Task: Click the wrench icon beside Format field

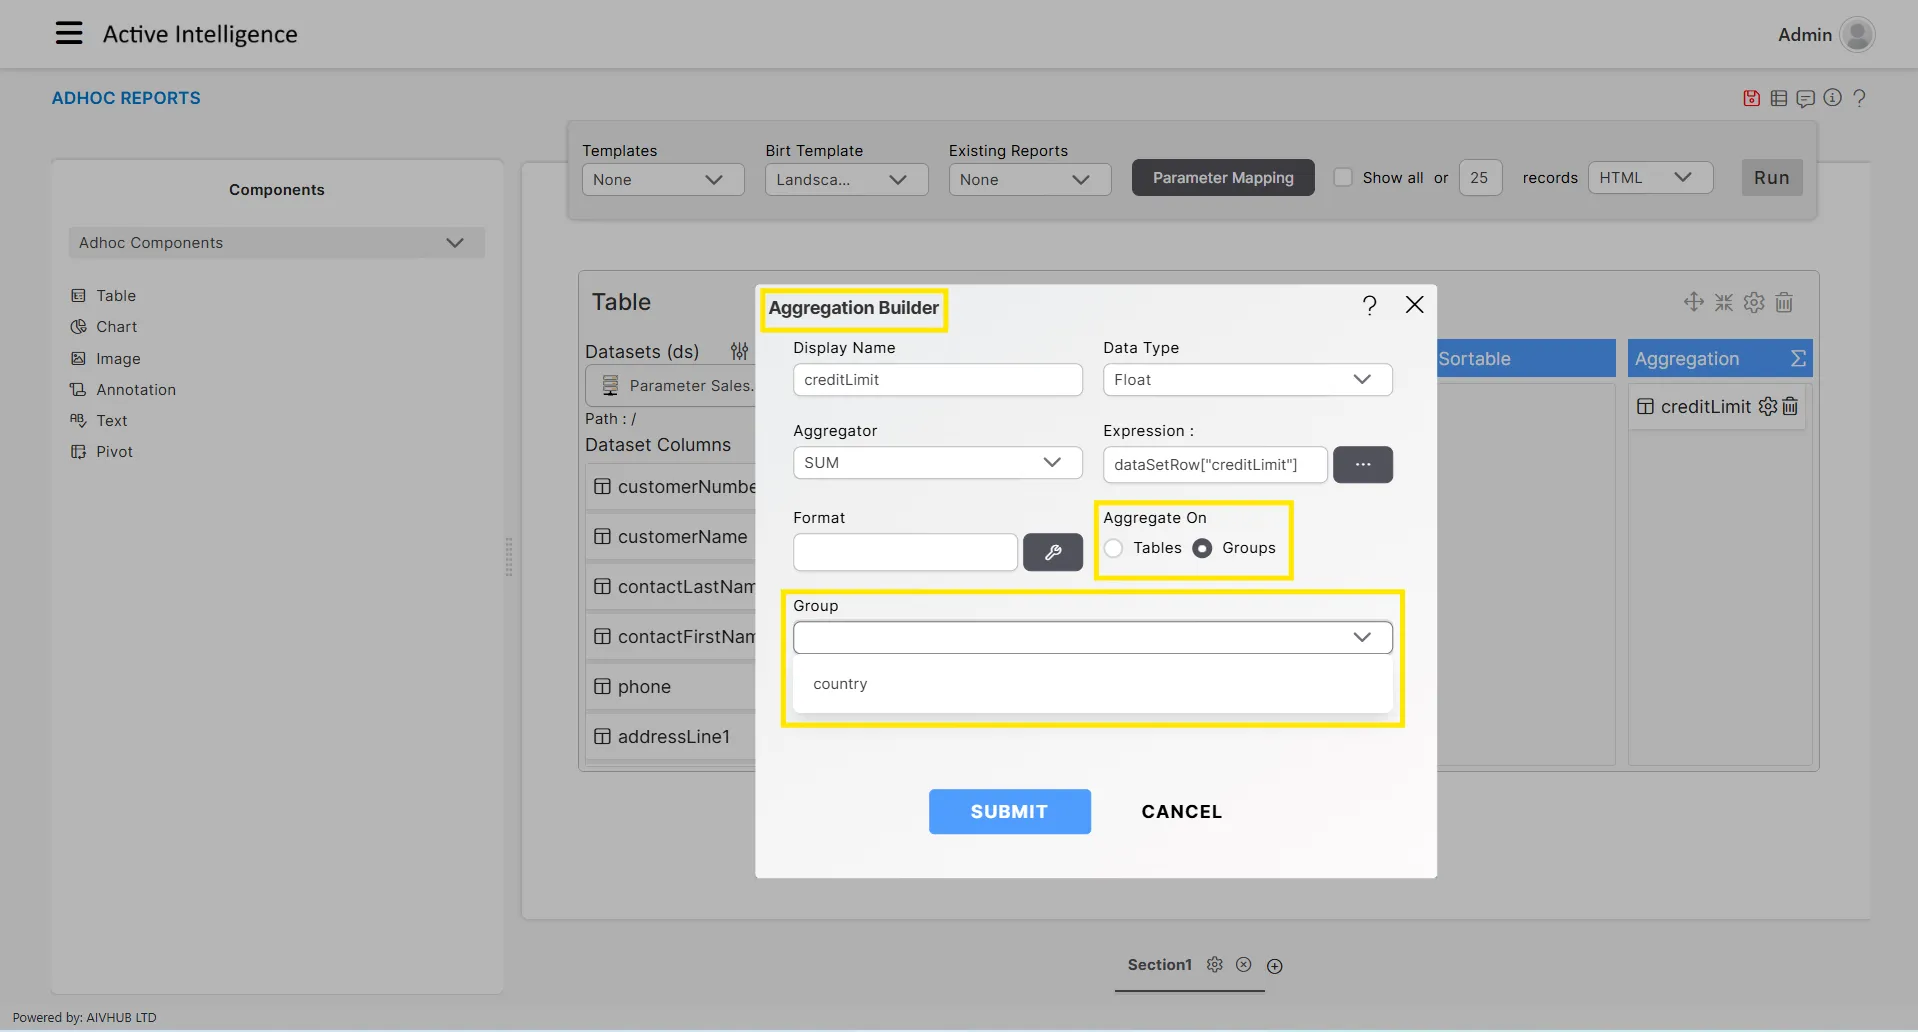Action: 1052,552
